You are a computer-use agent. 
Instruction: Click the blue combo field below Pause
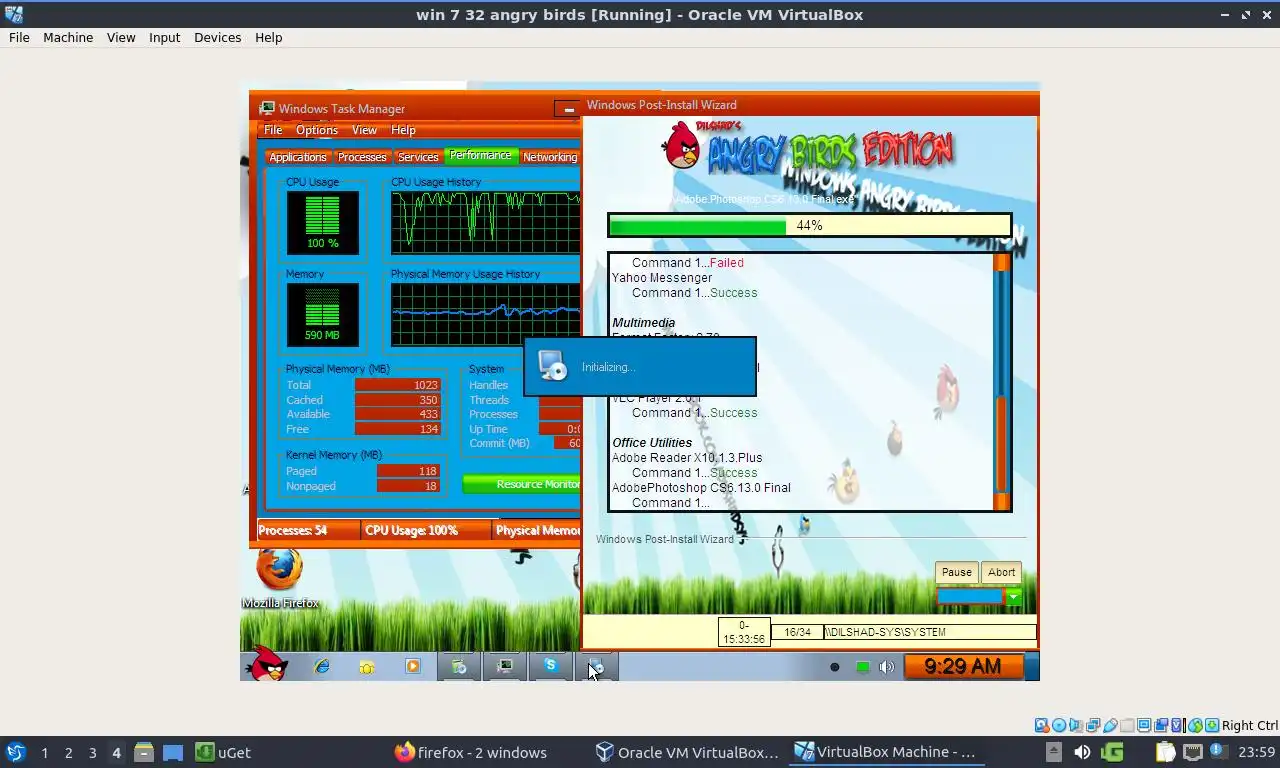[969, 597]
